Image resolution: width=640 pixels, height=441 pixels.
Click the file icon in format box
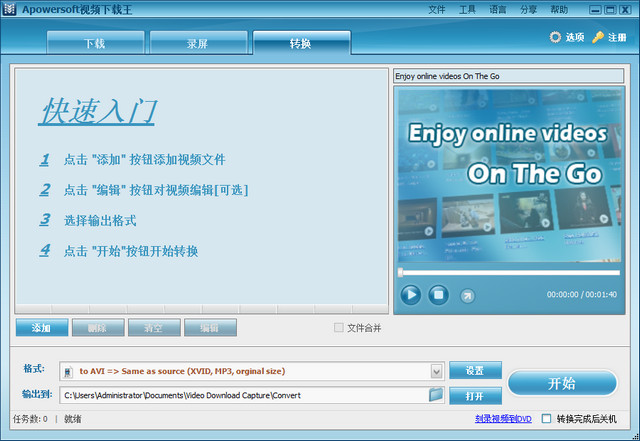[x=69, y=372]
